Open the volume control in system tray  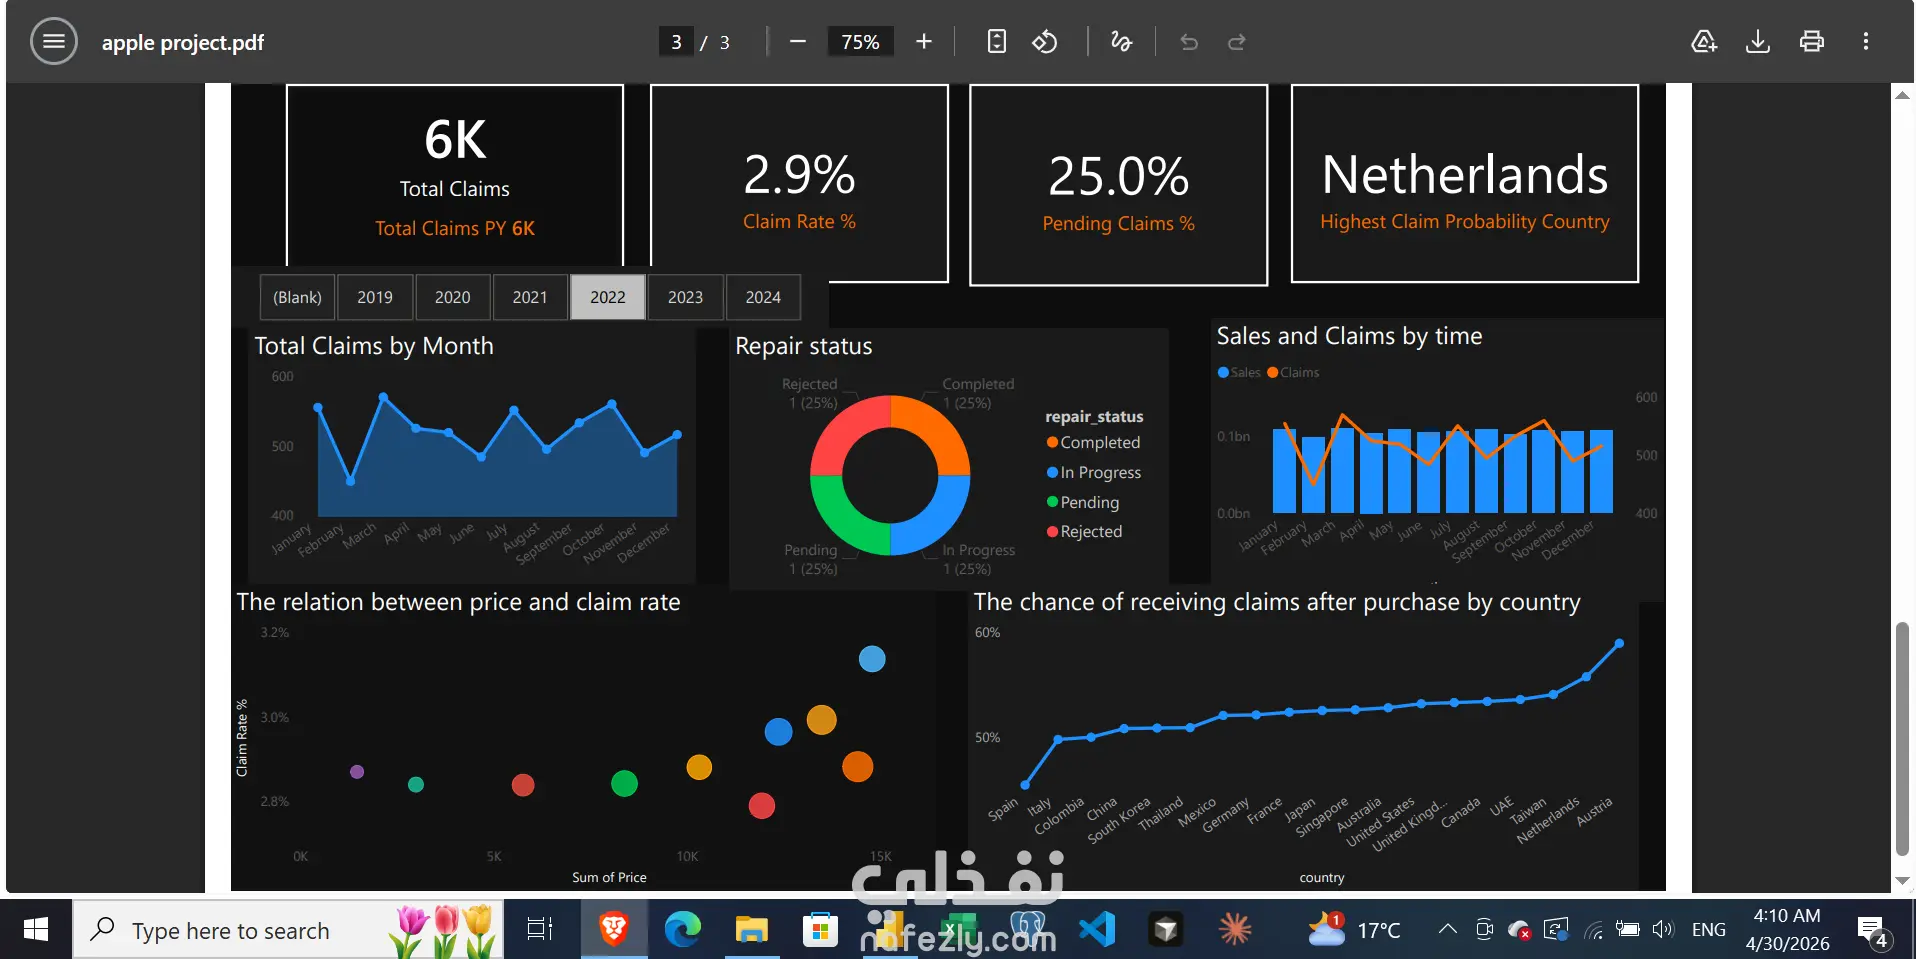coord(1663,930)
